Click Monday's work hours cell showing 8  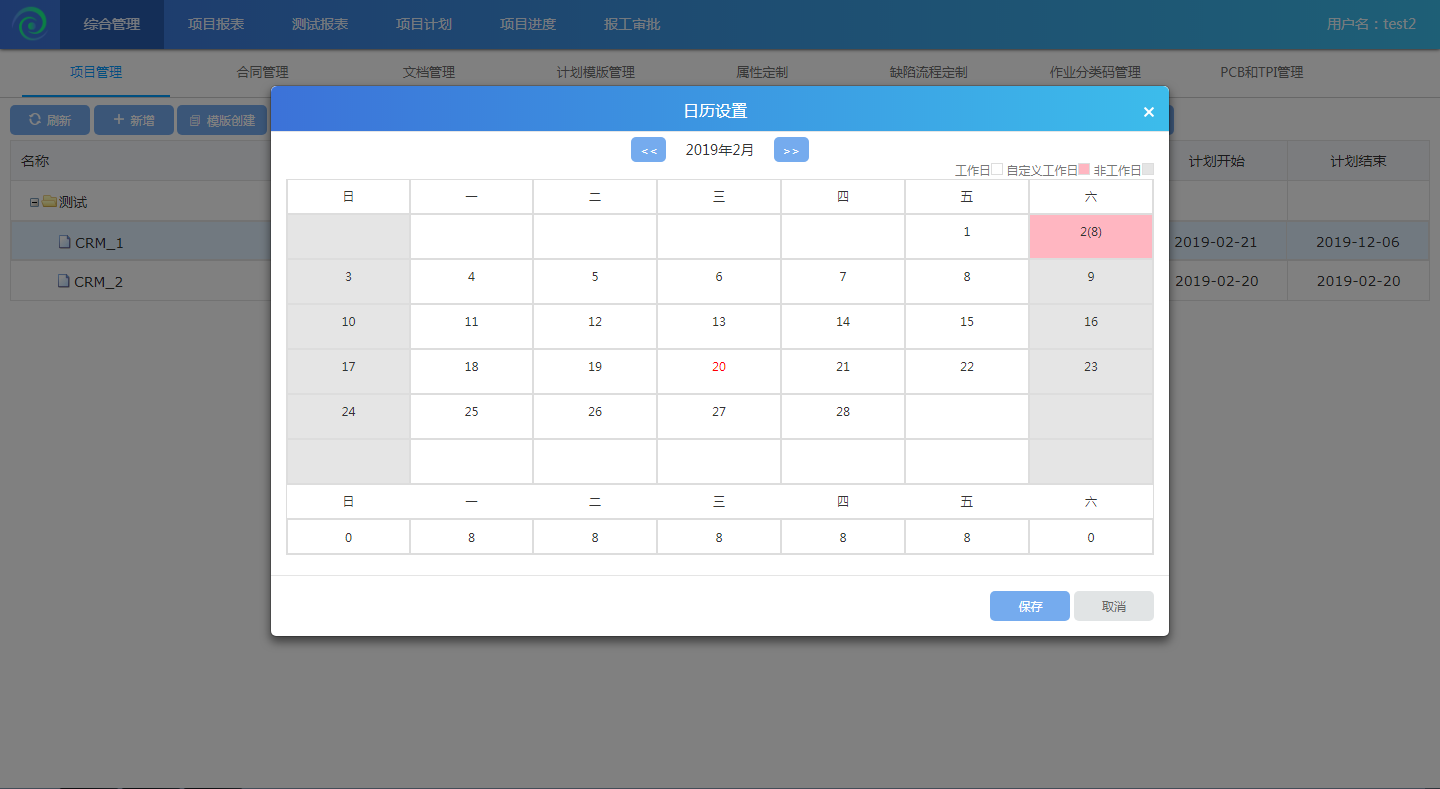[471, 537]
